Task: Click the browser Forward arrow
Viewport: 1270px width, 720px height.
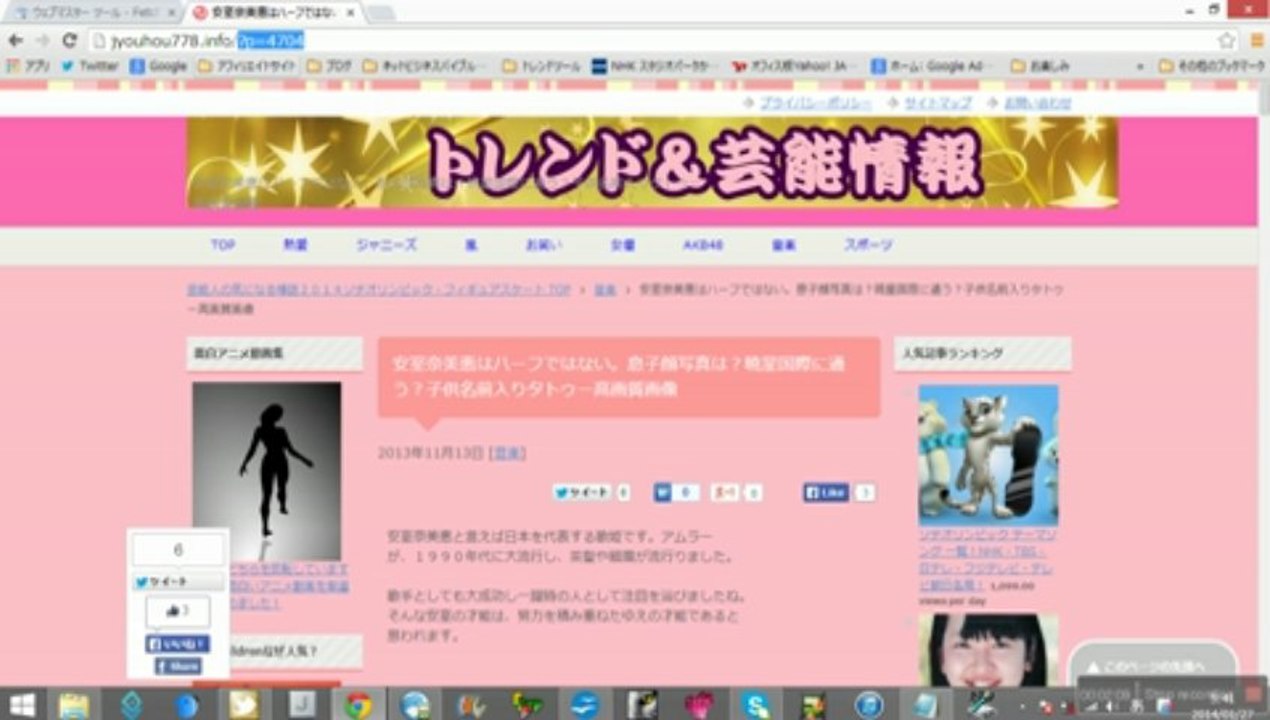Action: tap(42, 41)
